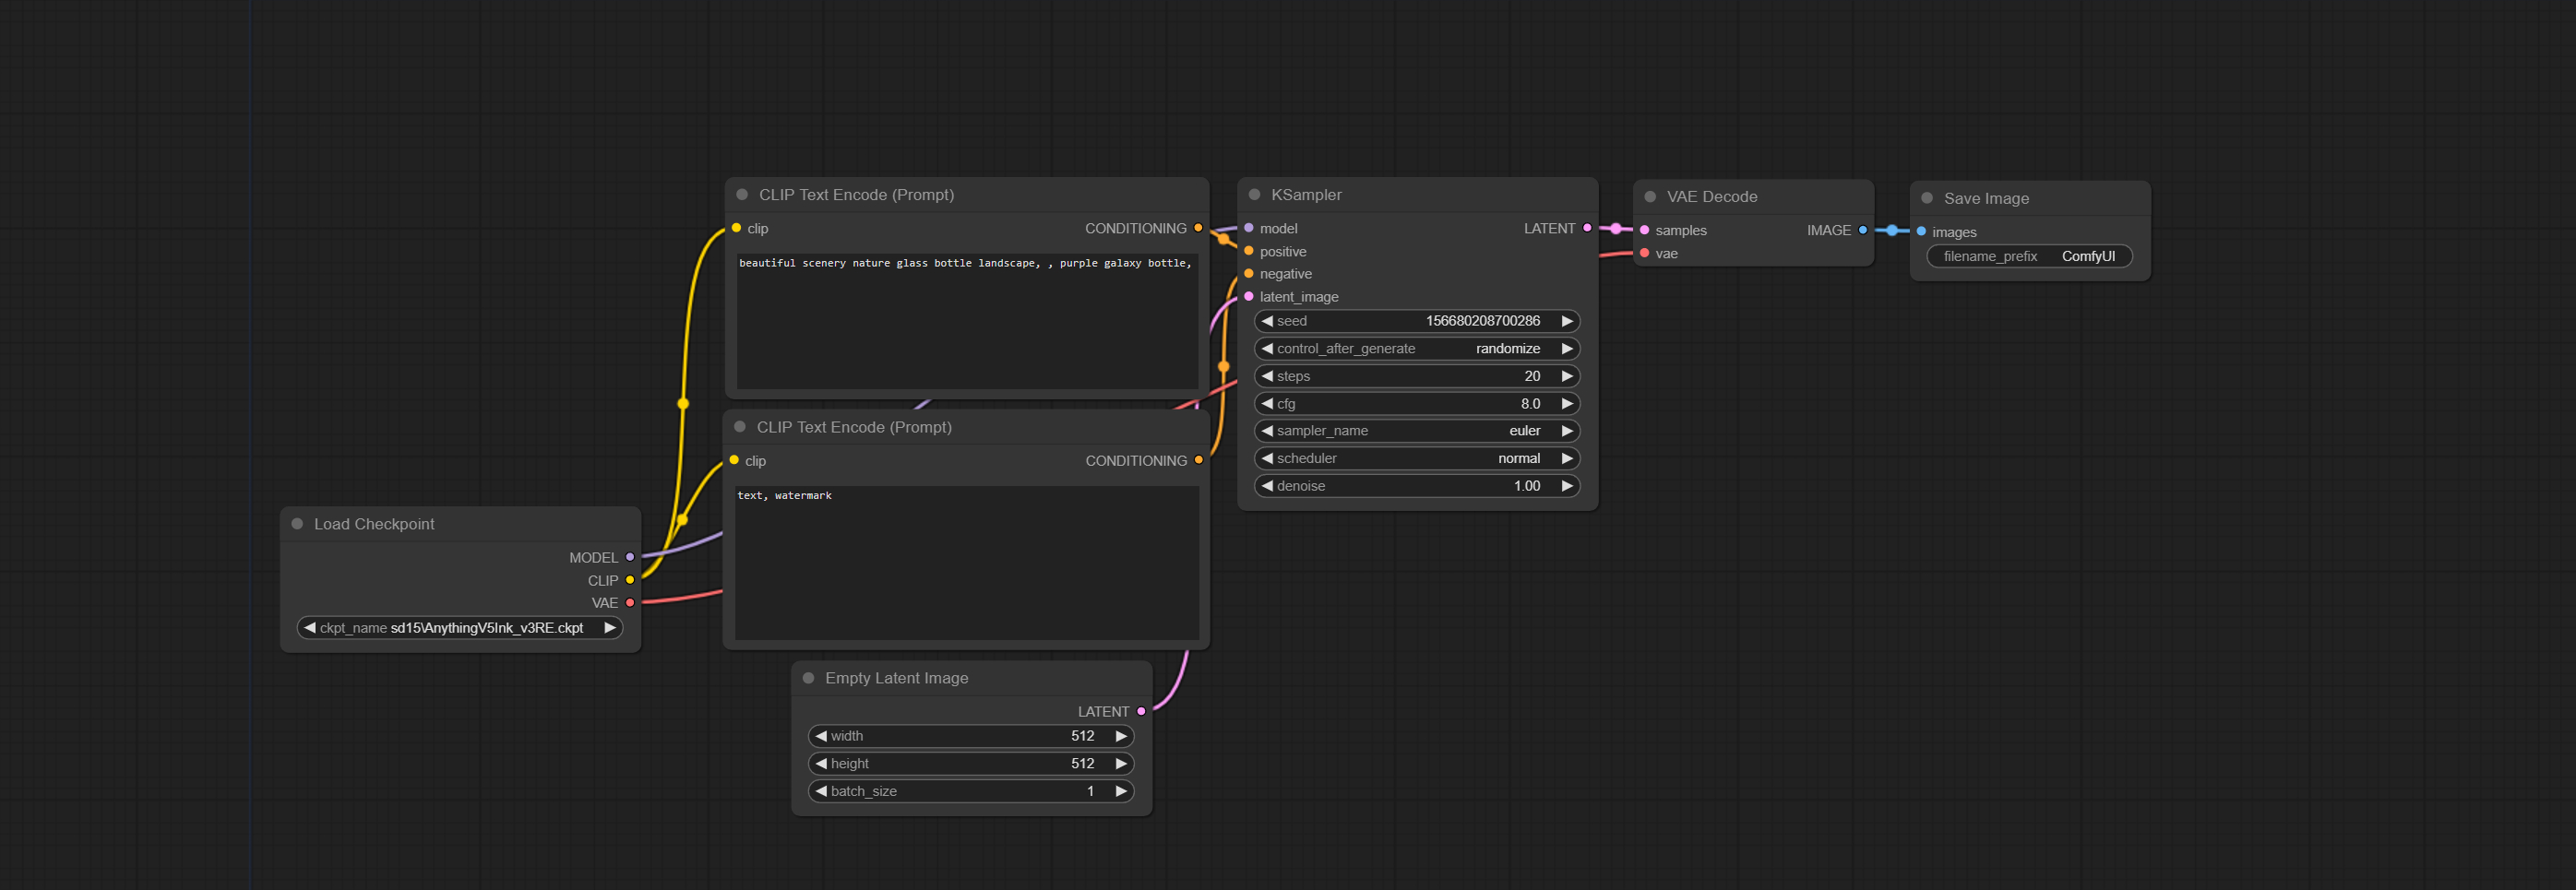Click the KSampler latent_image input socket
This screenshot has height=890, width=2576.
(x=1249, y=297)
